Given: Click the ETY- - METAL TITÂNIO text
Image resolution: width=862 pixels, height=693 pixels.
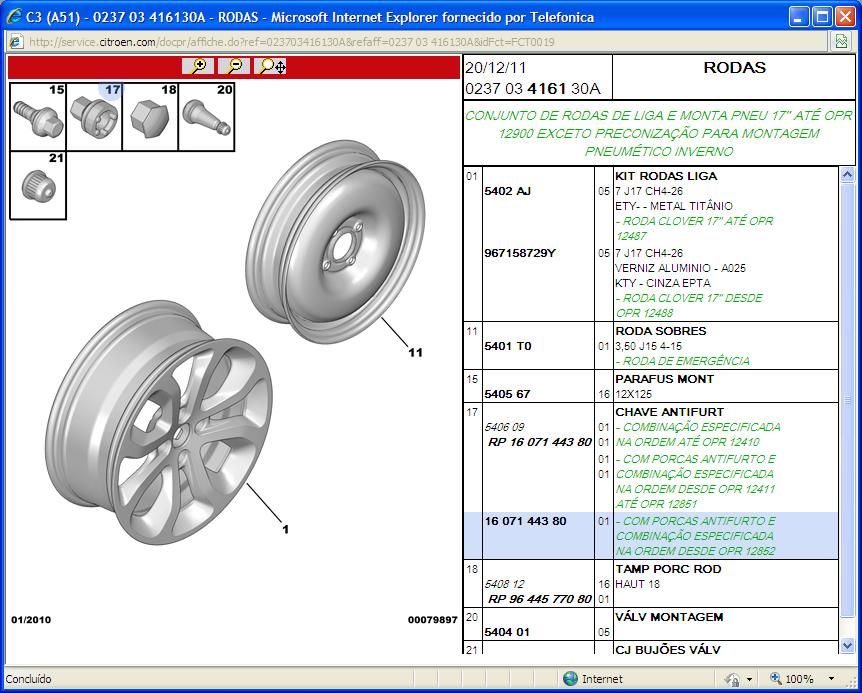Looking at the screenshot, I should [674, 206].
